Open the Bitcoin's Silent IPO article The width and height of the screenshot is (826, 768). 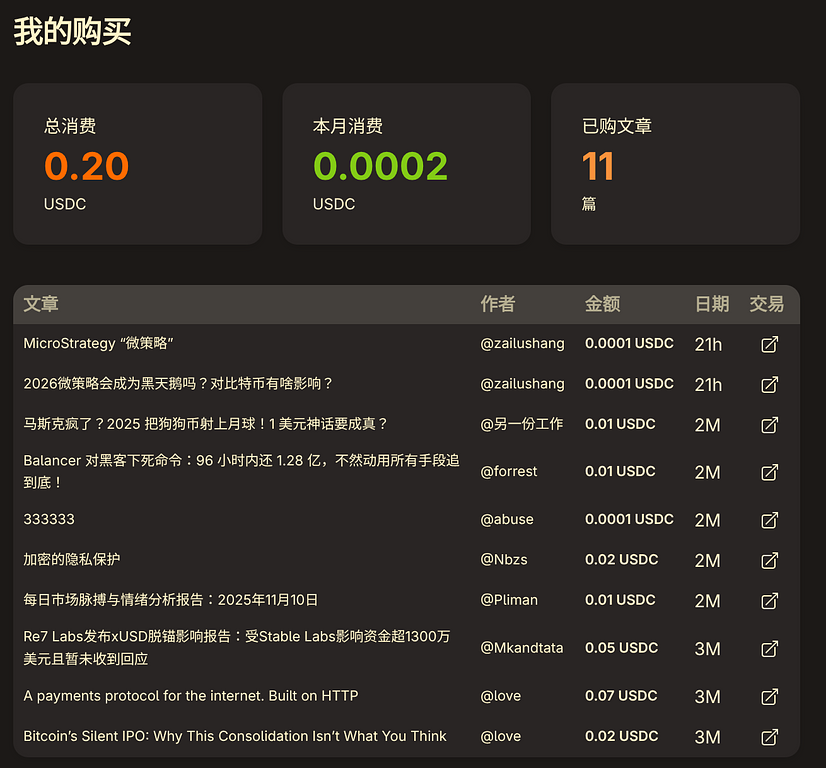point(235,736)
